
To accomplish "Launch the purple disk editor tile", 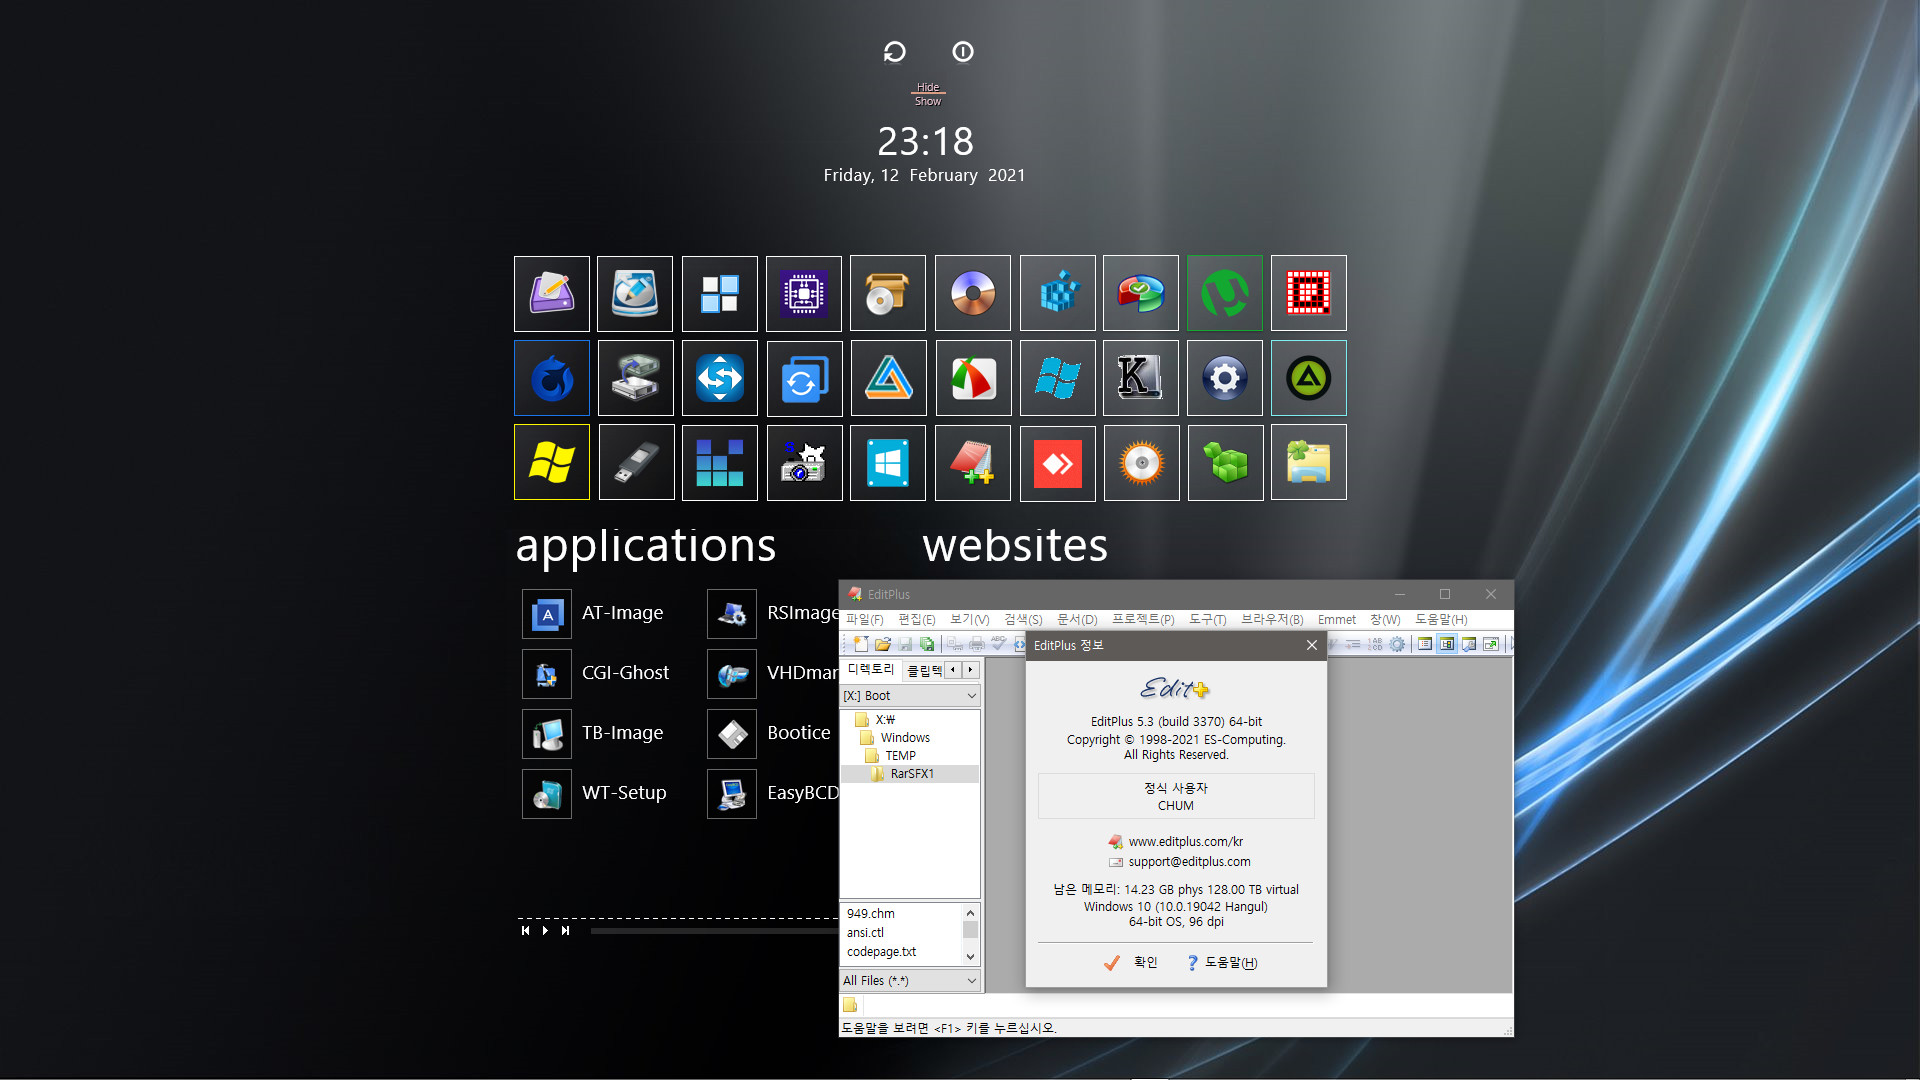I will pos(551,293).
